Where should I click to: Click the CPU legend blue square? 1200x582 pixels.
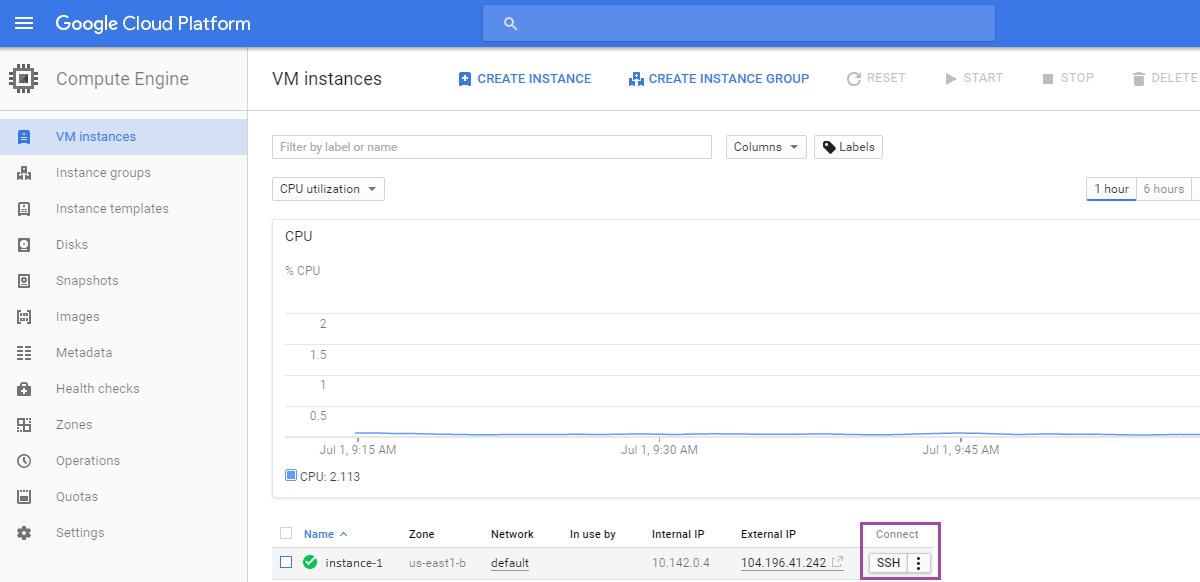[291, 476]
